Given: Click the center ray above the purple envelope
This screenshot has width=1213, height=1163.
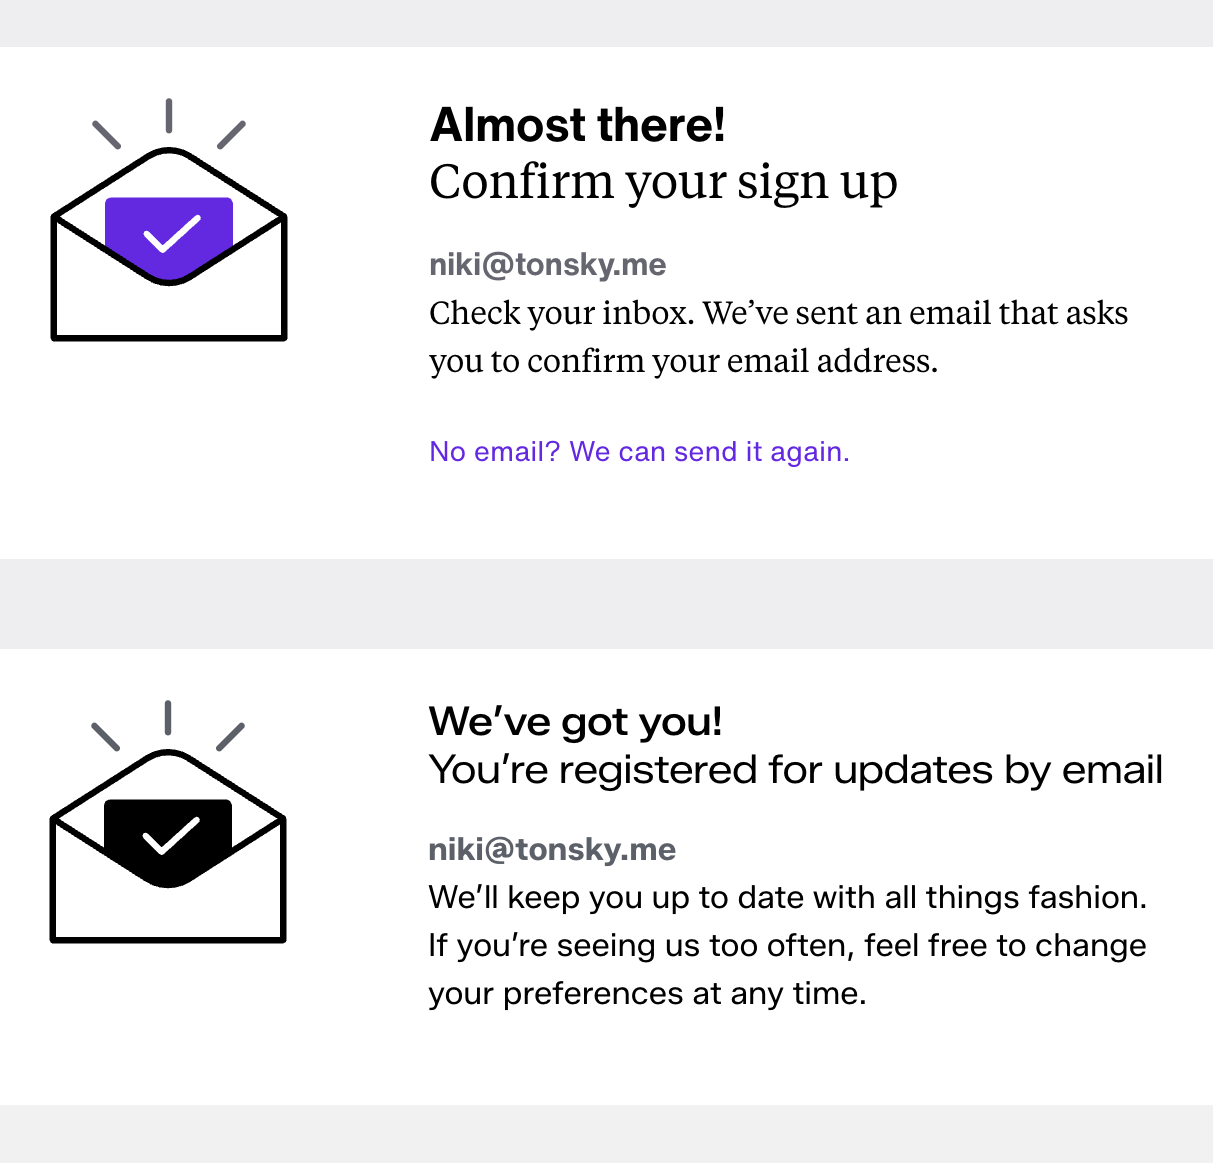Looking at the screenshot, I should 169,115.
